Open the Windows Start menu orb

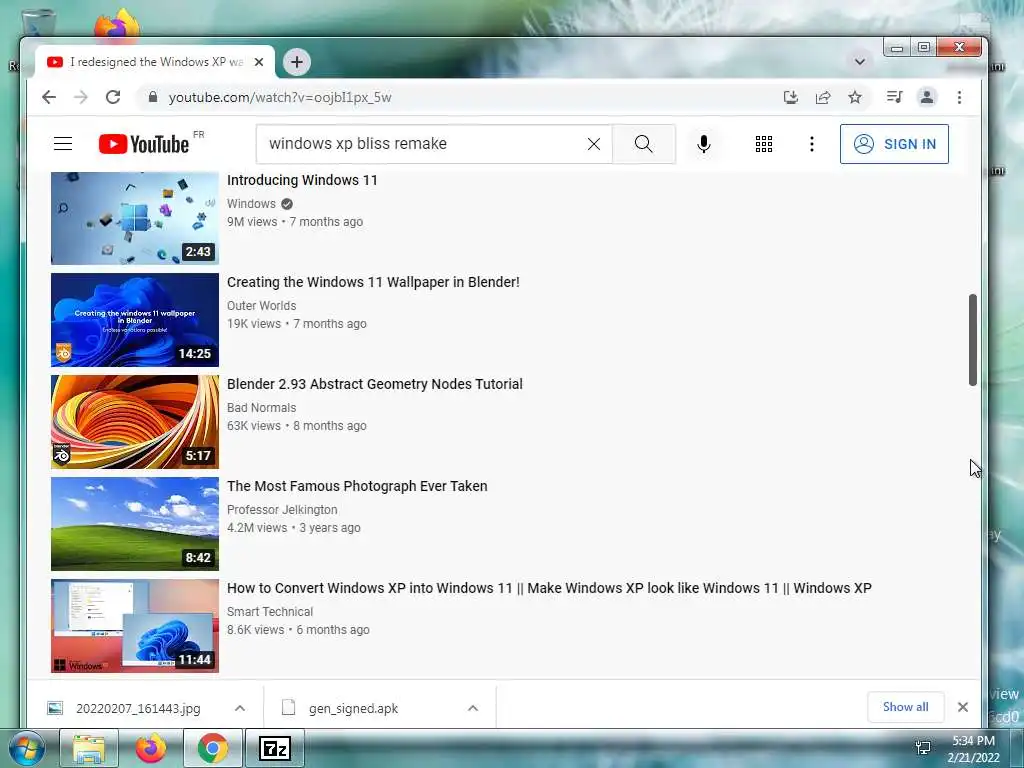(26, 748)
